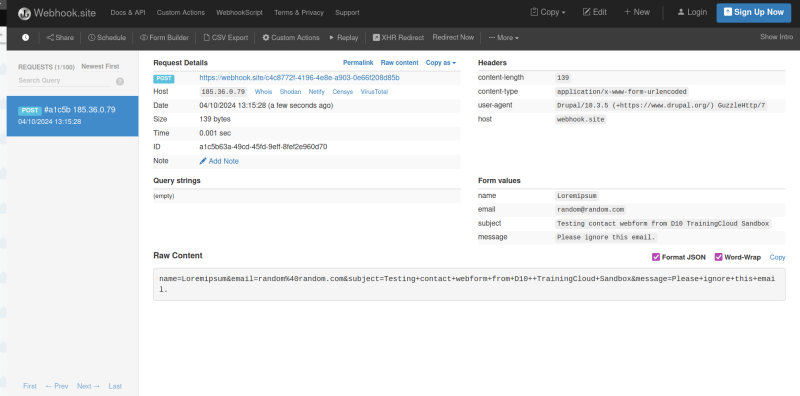Image resolution: width=800 pixels, height=396 pixels.
Task: Open WebhookScript menu item
Action: click(x=239, y=12)
